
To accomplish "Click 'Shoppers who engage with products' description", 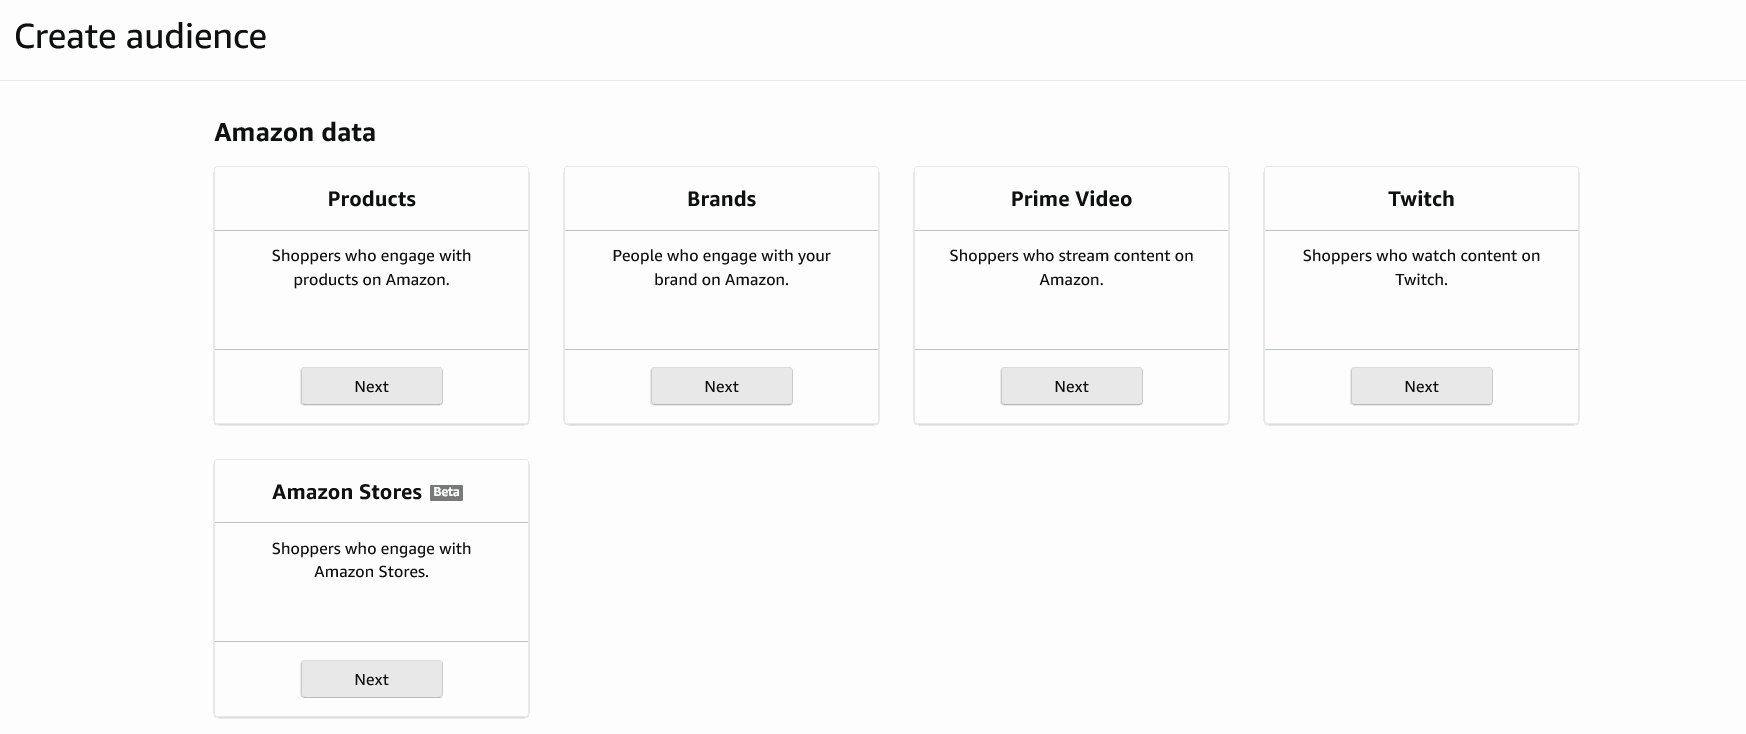I will coord(371,267).
